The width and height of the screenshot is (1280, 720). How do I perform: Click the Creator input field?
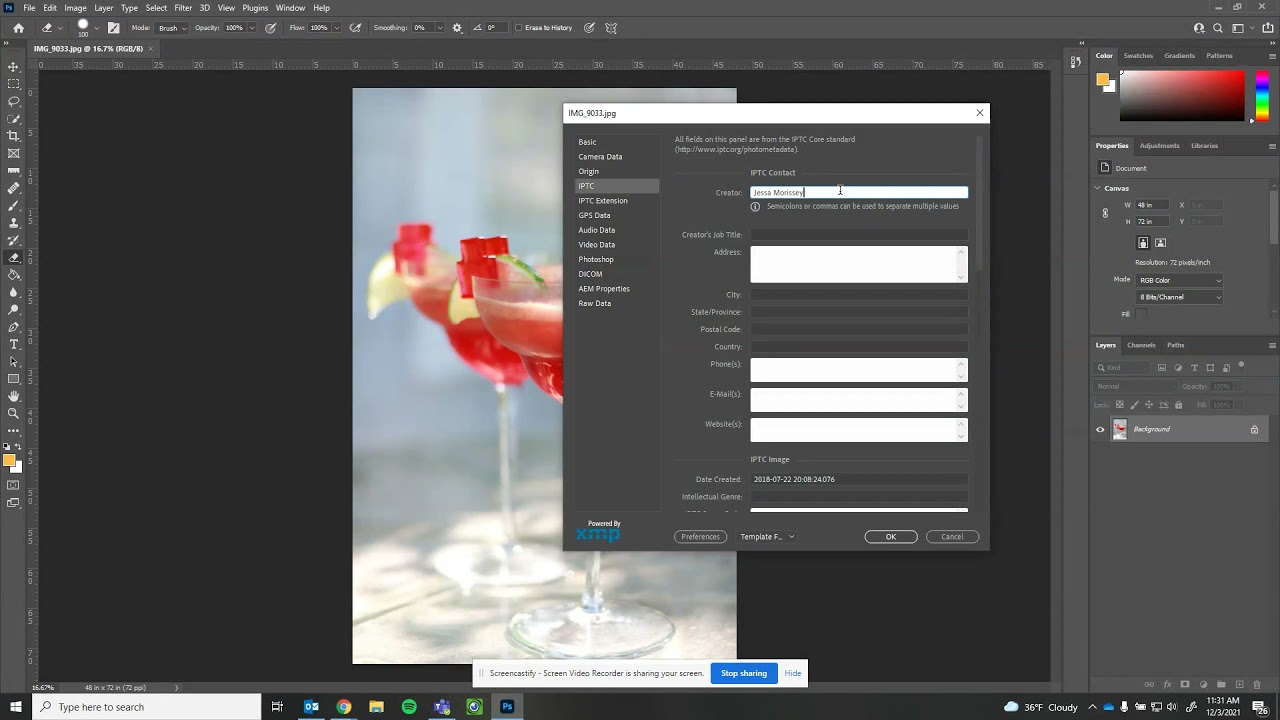click(x=859, y=192)
